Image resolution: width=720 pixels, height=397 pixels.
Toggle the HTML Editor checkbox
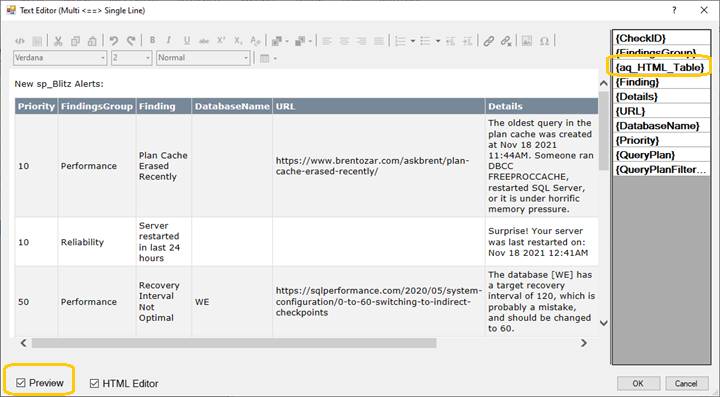coord(94,383)
